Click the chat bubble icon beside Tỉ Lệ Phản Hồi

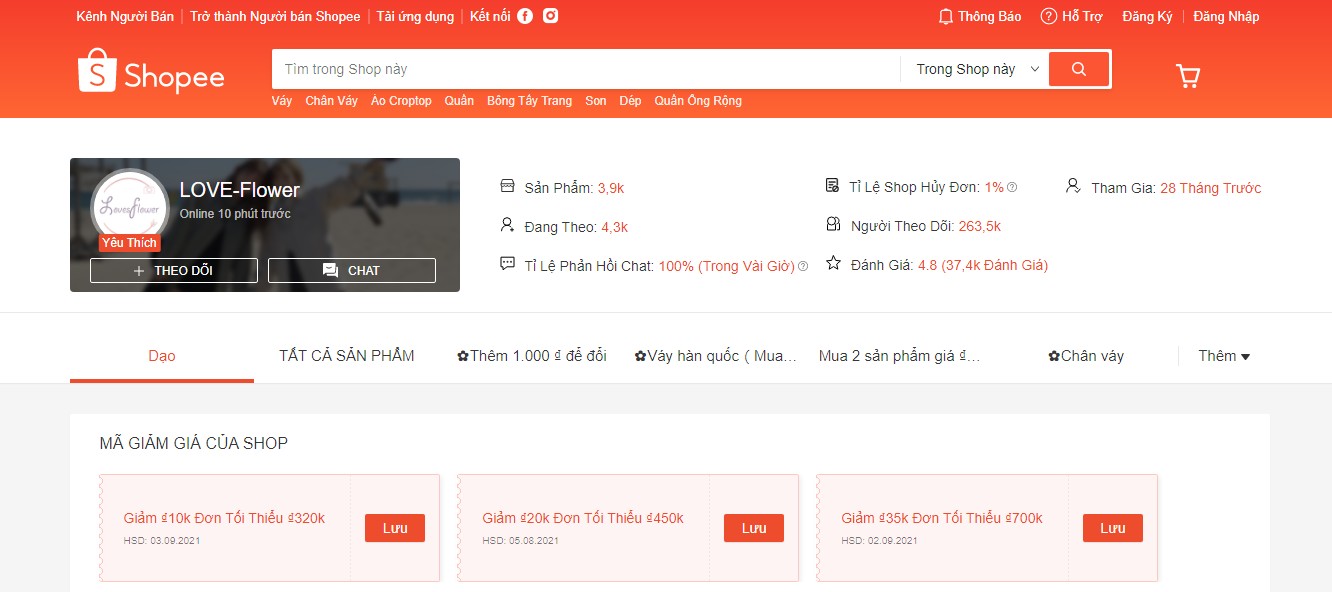[507, 264]
